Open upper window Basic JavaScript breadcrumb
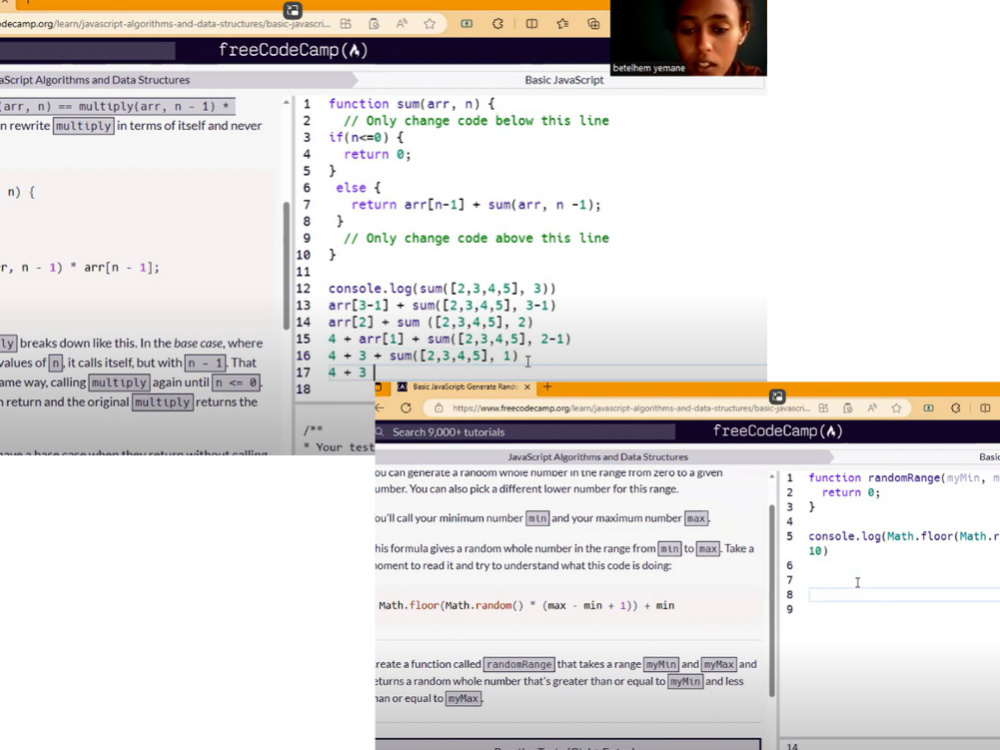Viewport: 1000px width, 750px height. (564, 80)
